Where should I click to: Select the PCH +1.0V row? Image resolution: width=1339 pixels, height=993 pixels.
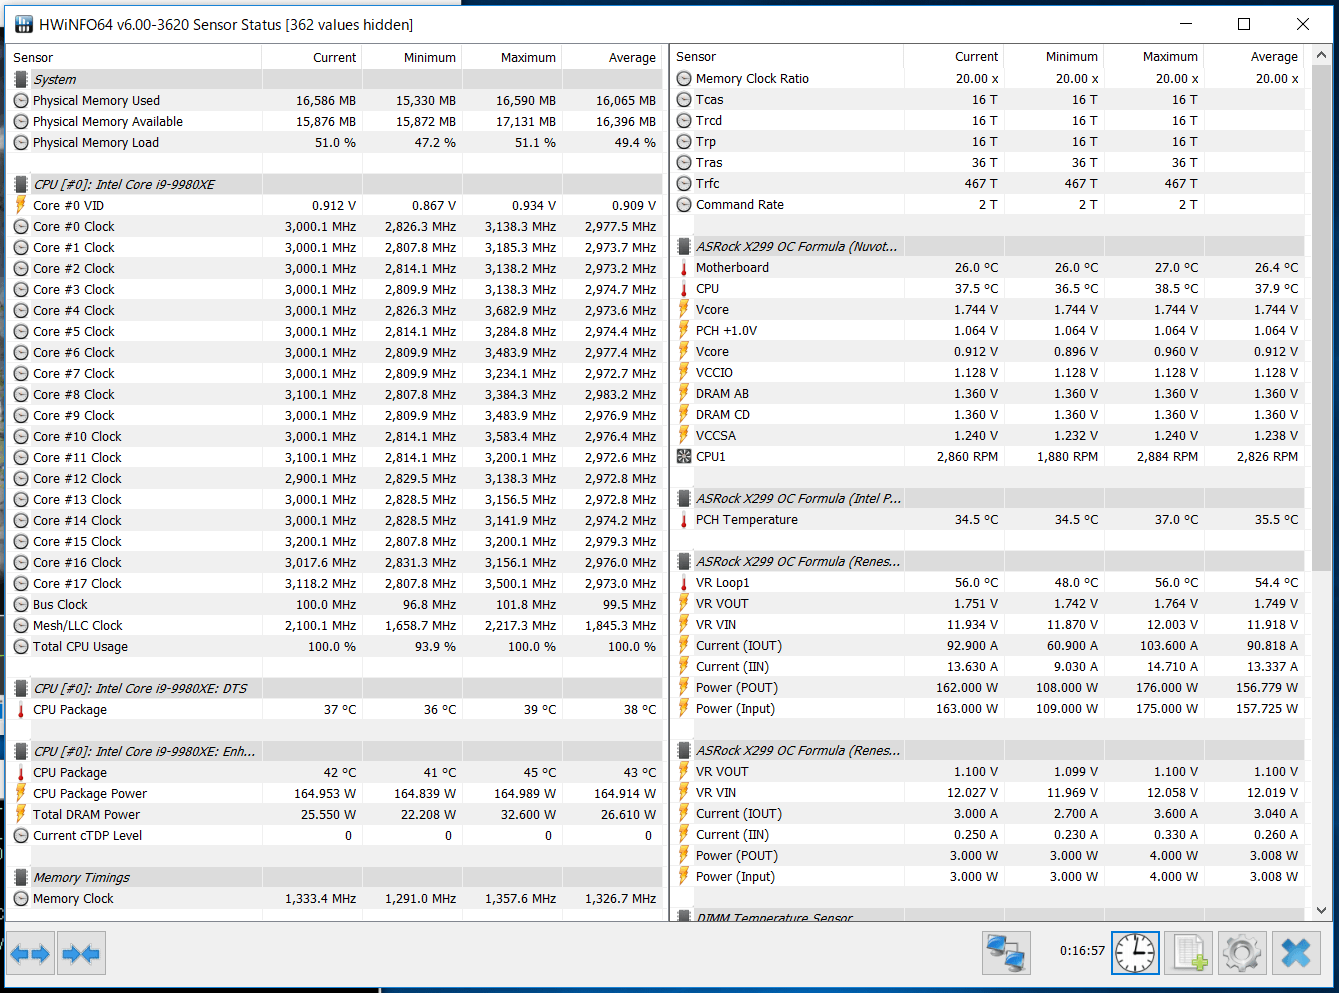(x=988, y=330)
